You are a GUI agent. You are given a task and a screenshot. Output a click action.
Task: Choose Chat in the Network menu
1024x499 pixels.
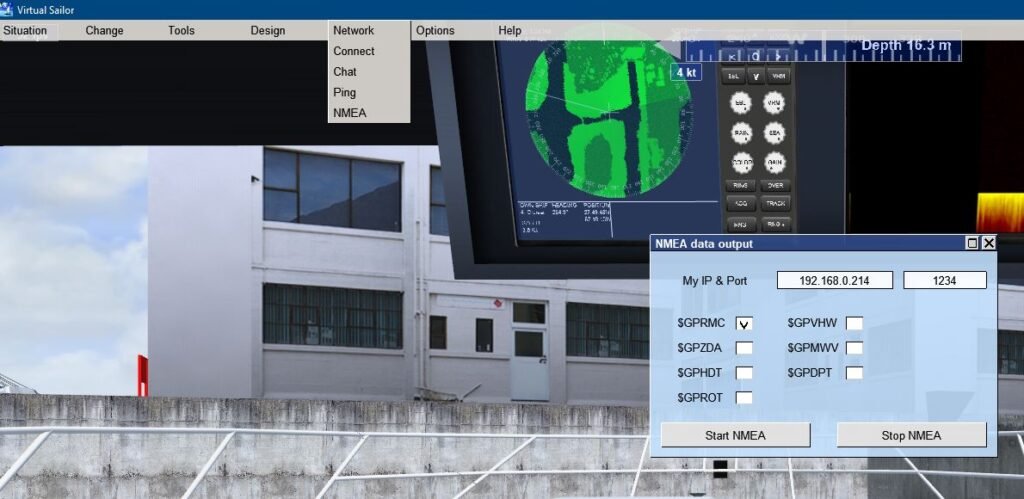[345, 72]
